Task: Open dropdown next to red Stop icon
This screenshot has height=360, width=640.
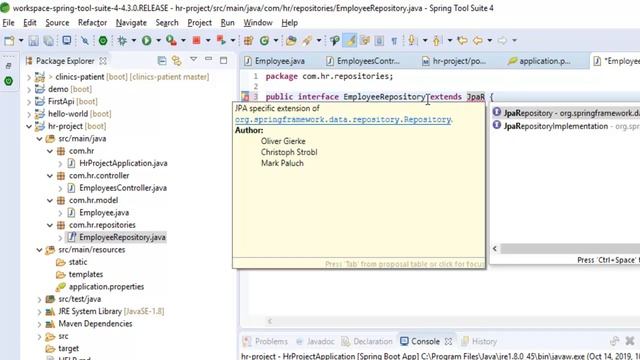Action: pos(208,40)
